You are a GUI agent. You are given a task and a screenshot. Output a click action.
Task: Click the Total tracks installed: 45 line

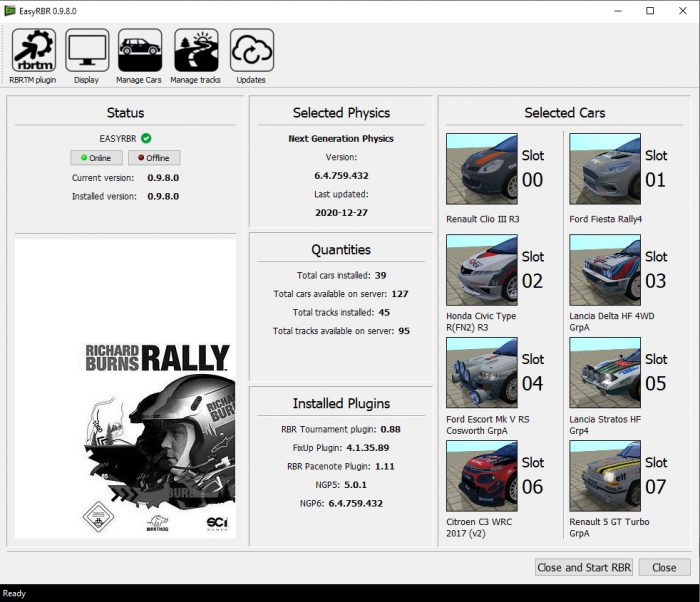tap(341, 313)
